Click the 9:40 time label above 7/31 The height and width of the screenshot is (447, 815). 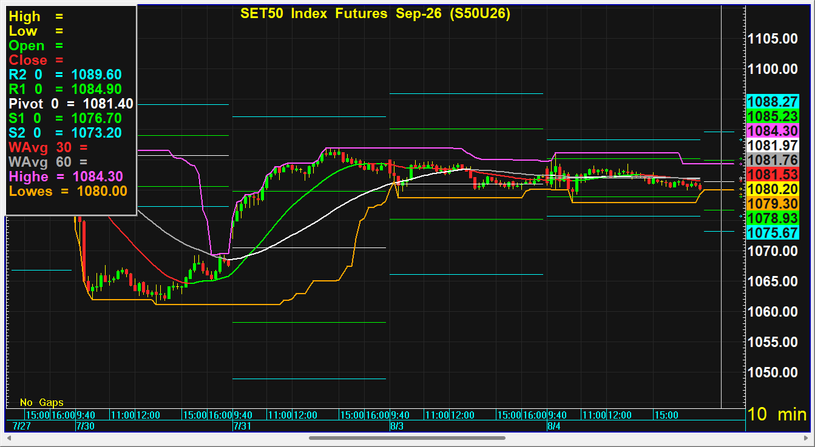tap(243, 415)
